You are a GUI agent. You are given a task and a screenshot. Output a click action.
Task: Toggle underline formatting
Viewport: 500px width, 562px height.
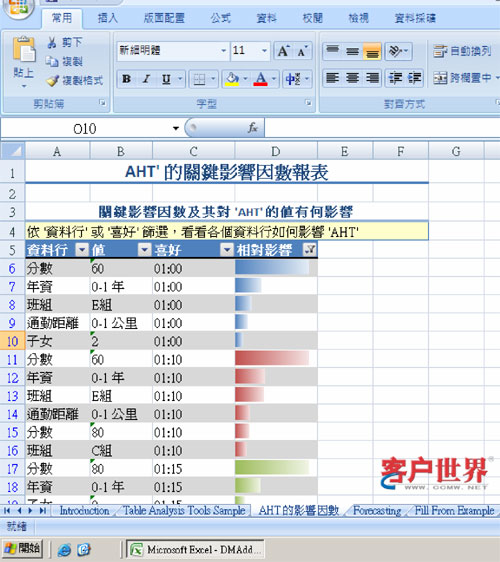[166, 79]
